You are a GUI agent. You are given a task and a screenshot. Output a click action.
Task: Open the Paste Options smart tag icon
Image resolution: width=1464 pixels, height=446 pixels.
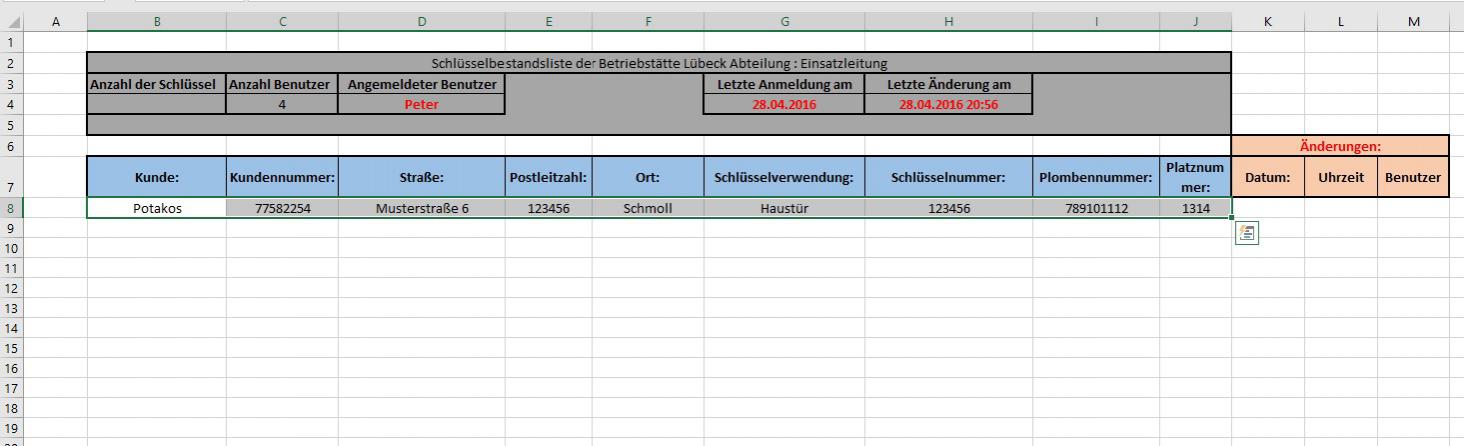[1247, 233]
